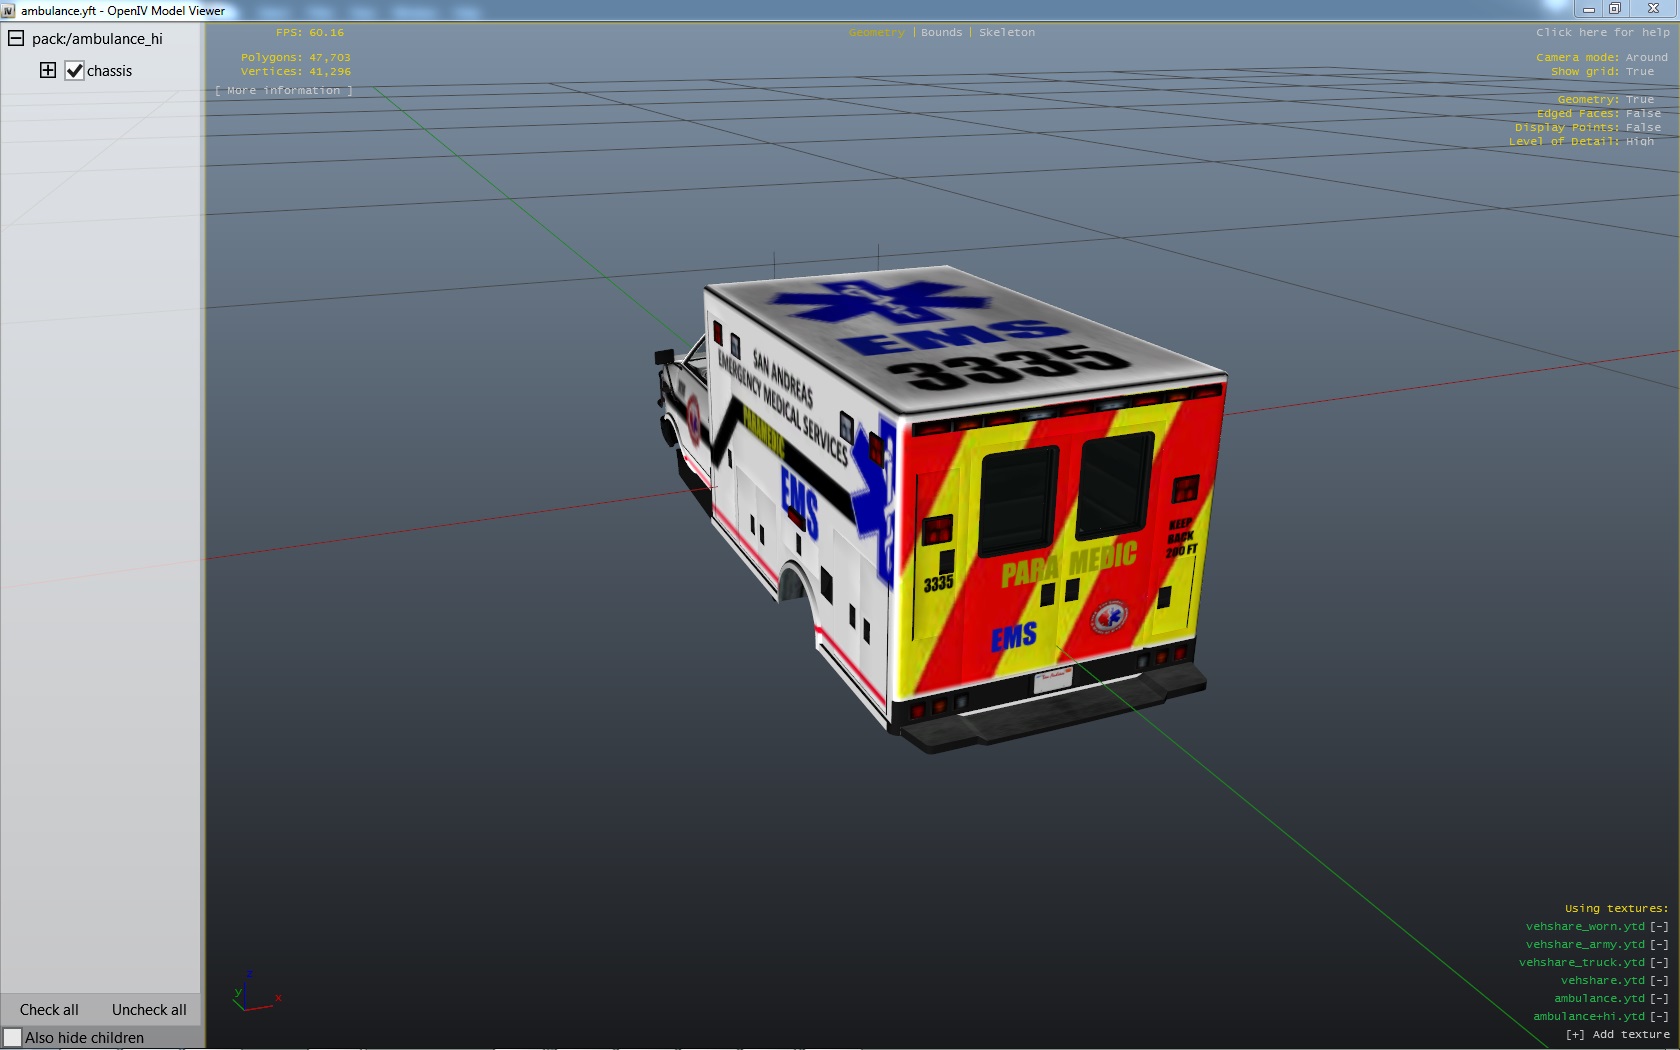Expand the More information section
1680x1050 pixels.
click(x=284, y=91)
